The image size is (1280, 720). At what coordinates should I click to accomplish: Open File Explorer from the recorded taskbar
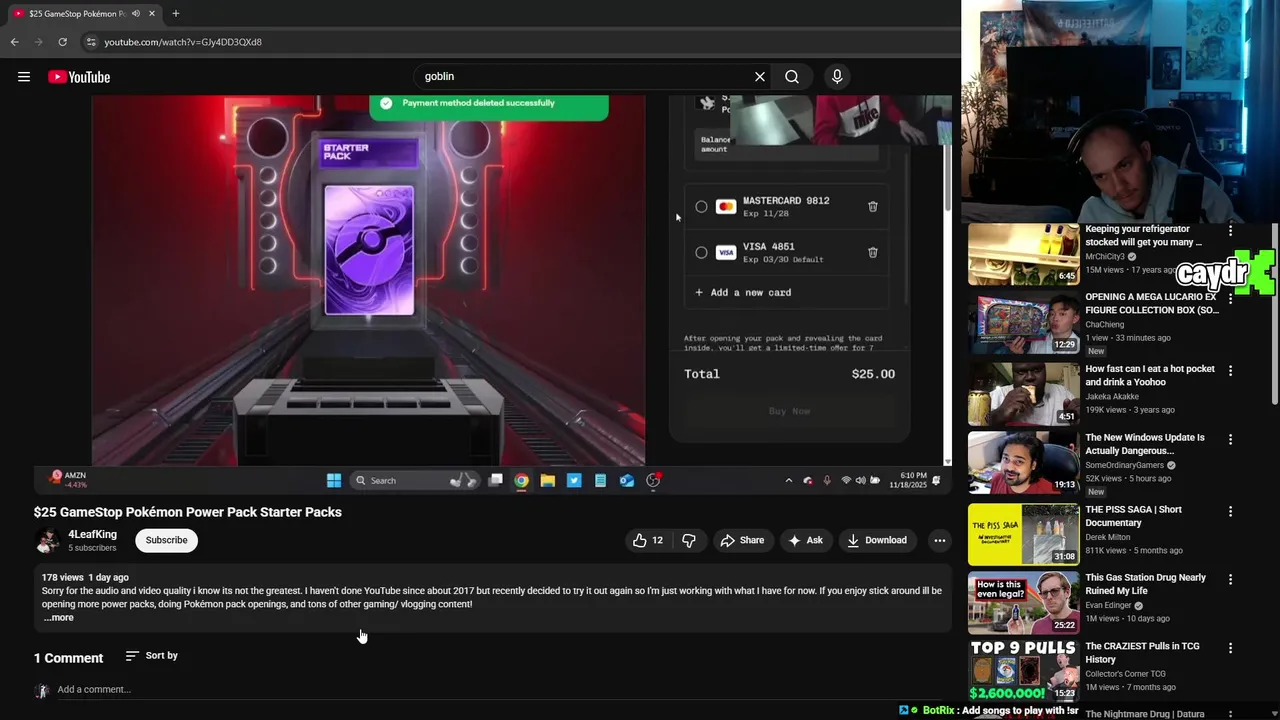pyautogui.click(x=548, y=481)
